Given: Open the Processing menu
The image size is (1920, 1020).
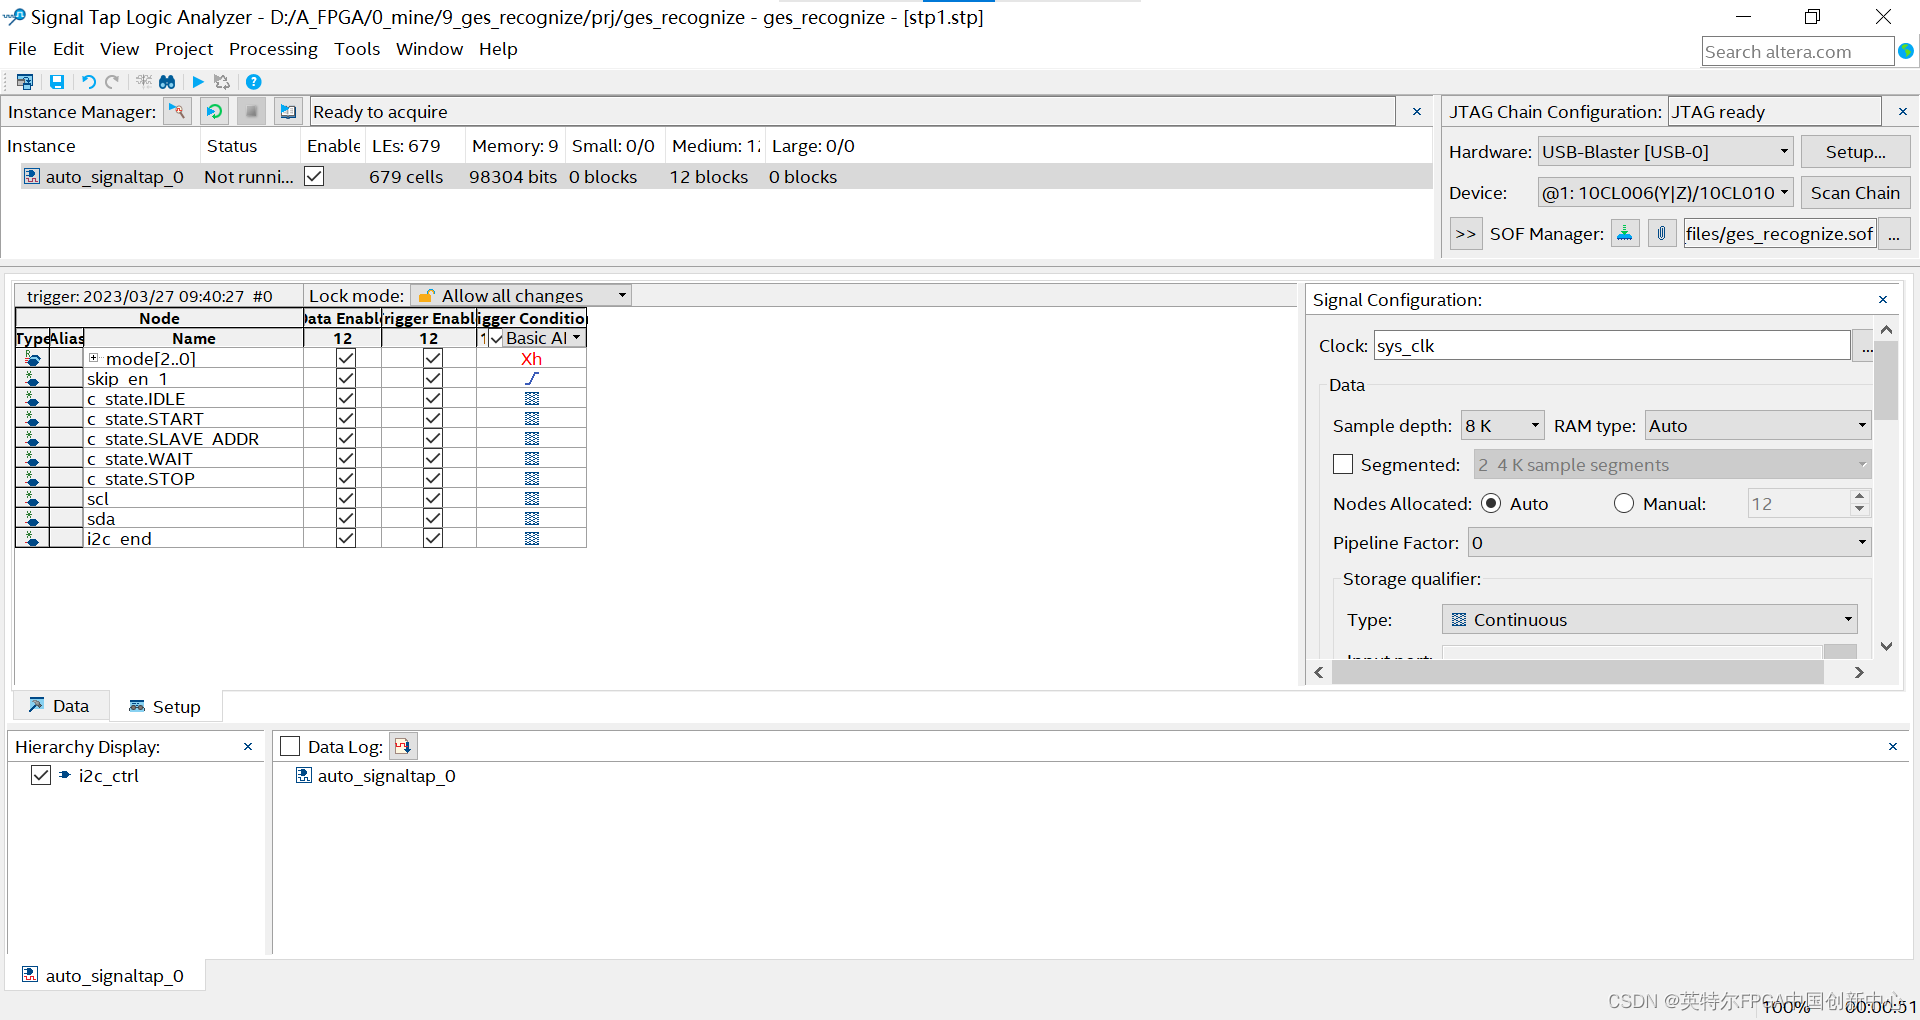Looking at the screenshot, I should click(273, 49).
